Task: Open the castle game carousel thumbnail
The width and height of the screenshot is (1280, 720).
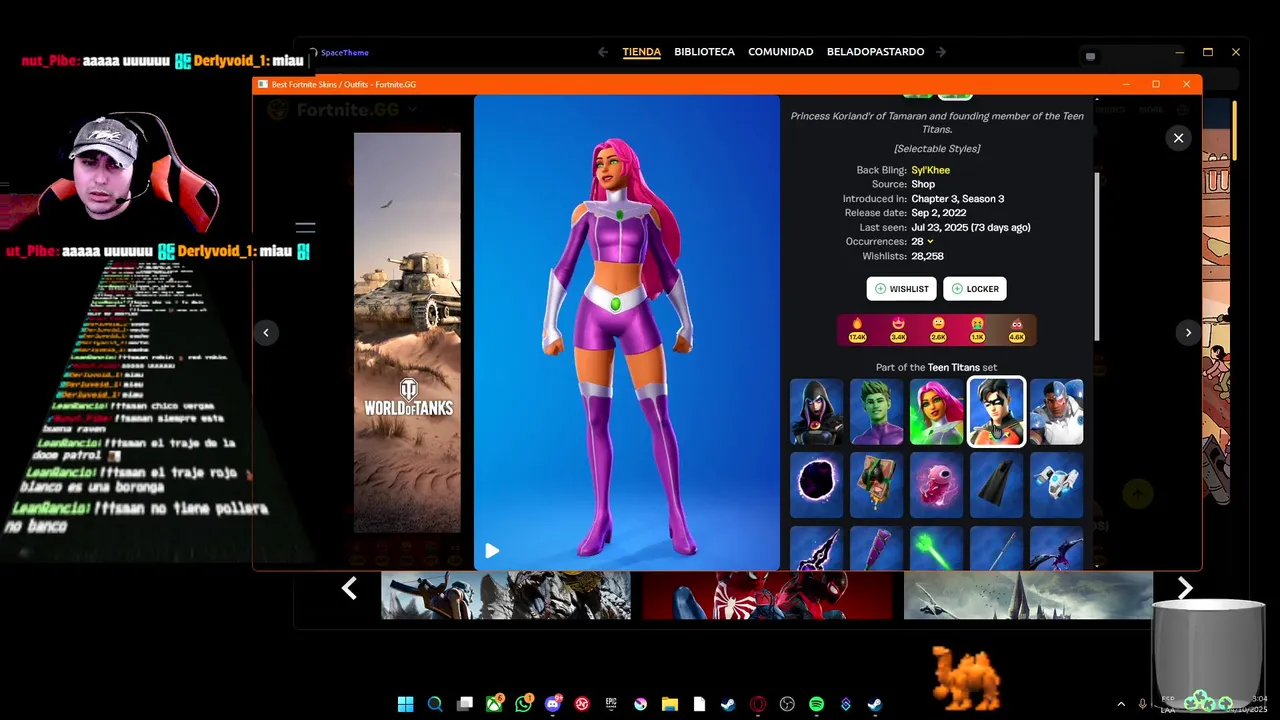Action: (1028, 595)
